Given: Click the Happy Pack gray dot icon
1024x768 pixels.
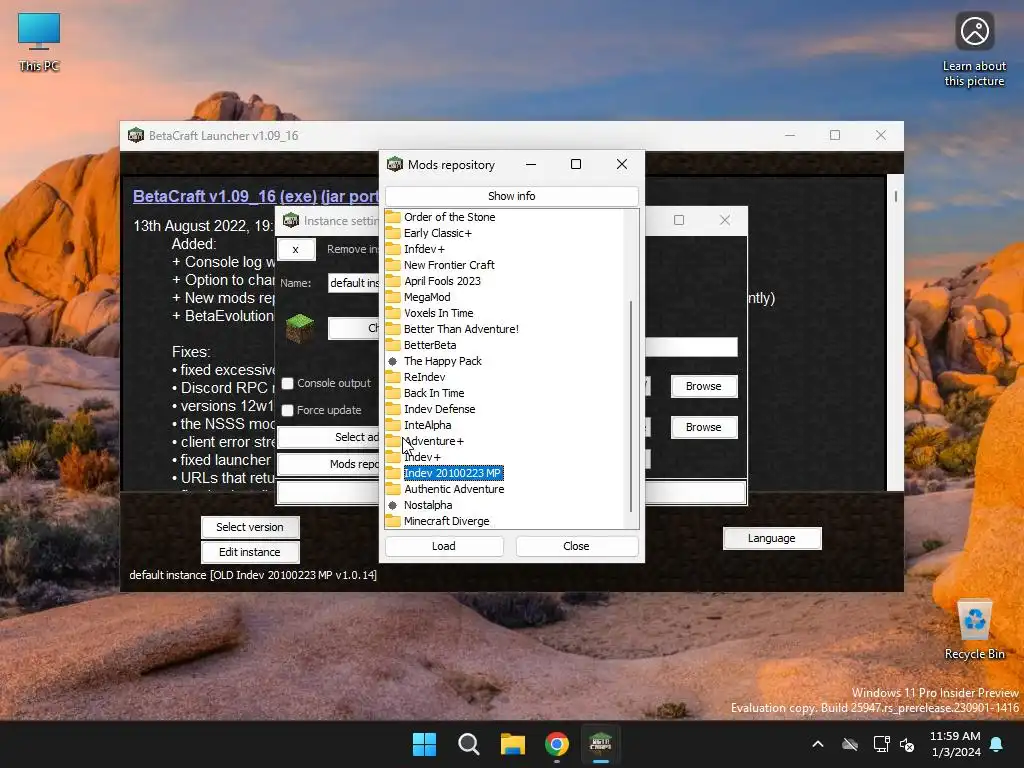Looking at the screenshot, I should 392,361.
